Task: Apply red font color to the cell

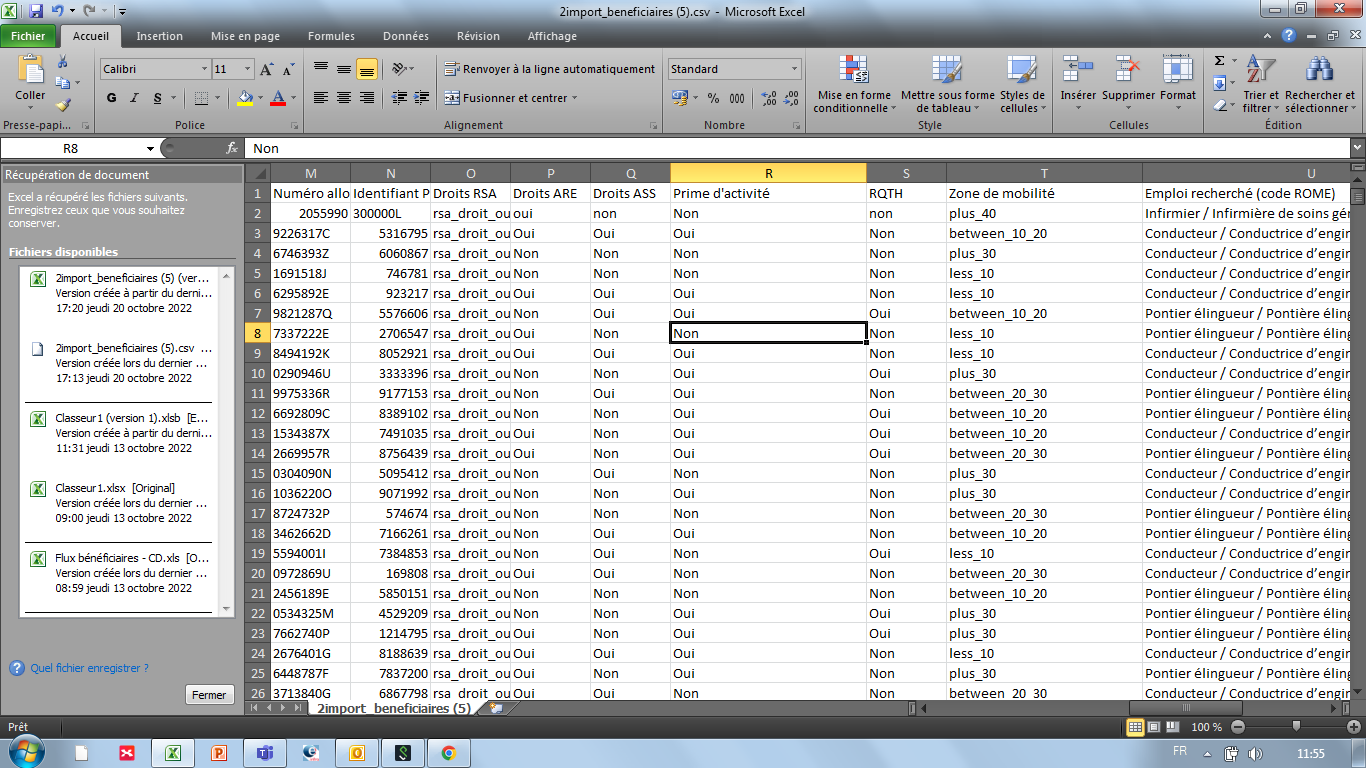Action: 278,98
